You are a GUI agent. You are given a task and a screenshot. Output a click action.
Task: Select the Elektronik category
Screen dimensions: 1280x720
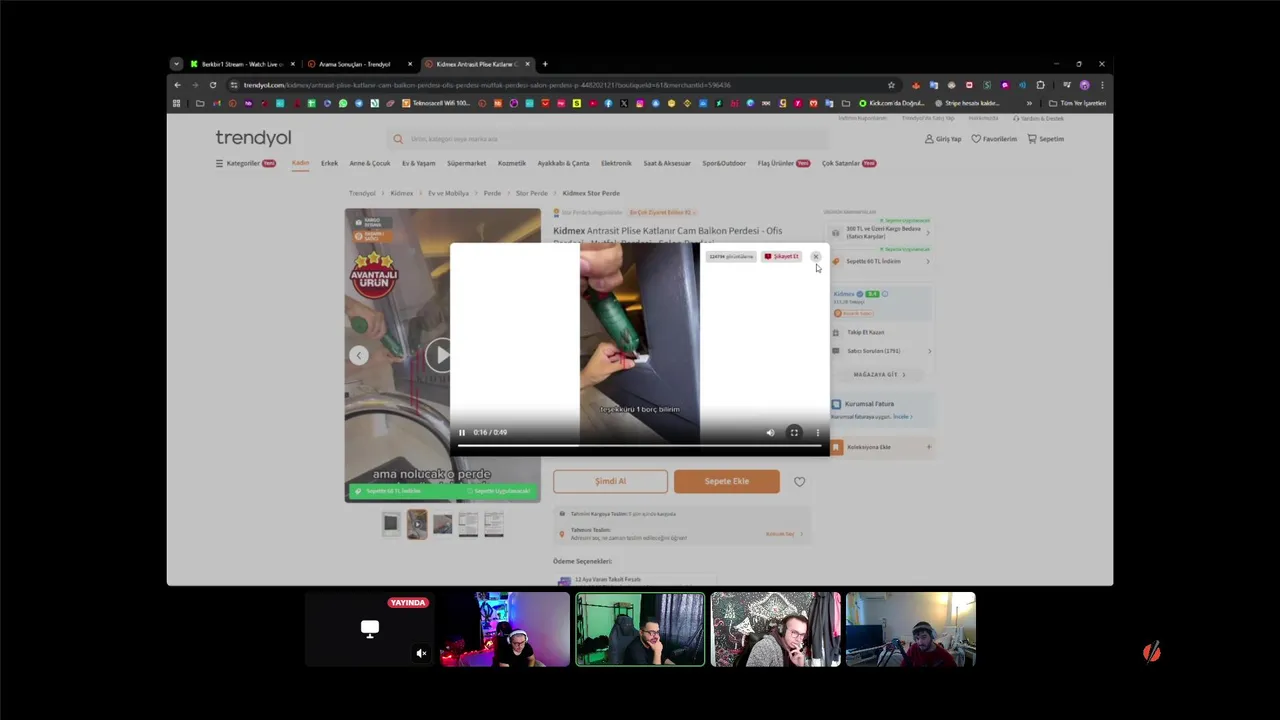point(616,163)
